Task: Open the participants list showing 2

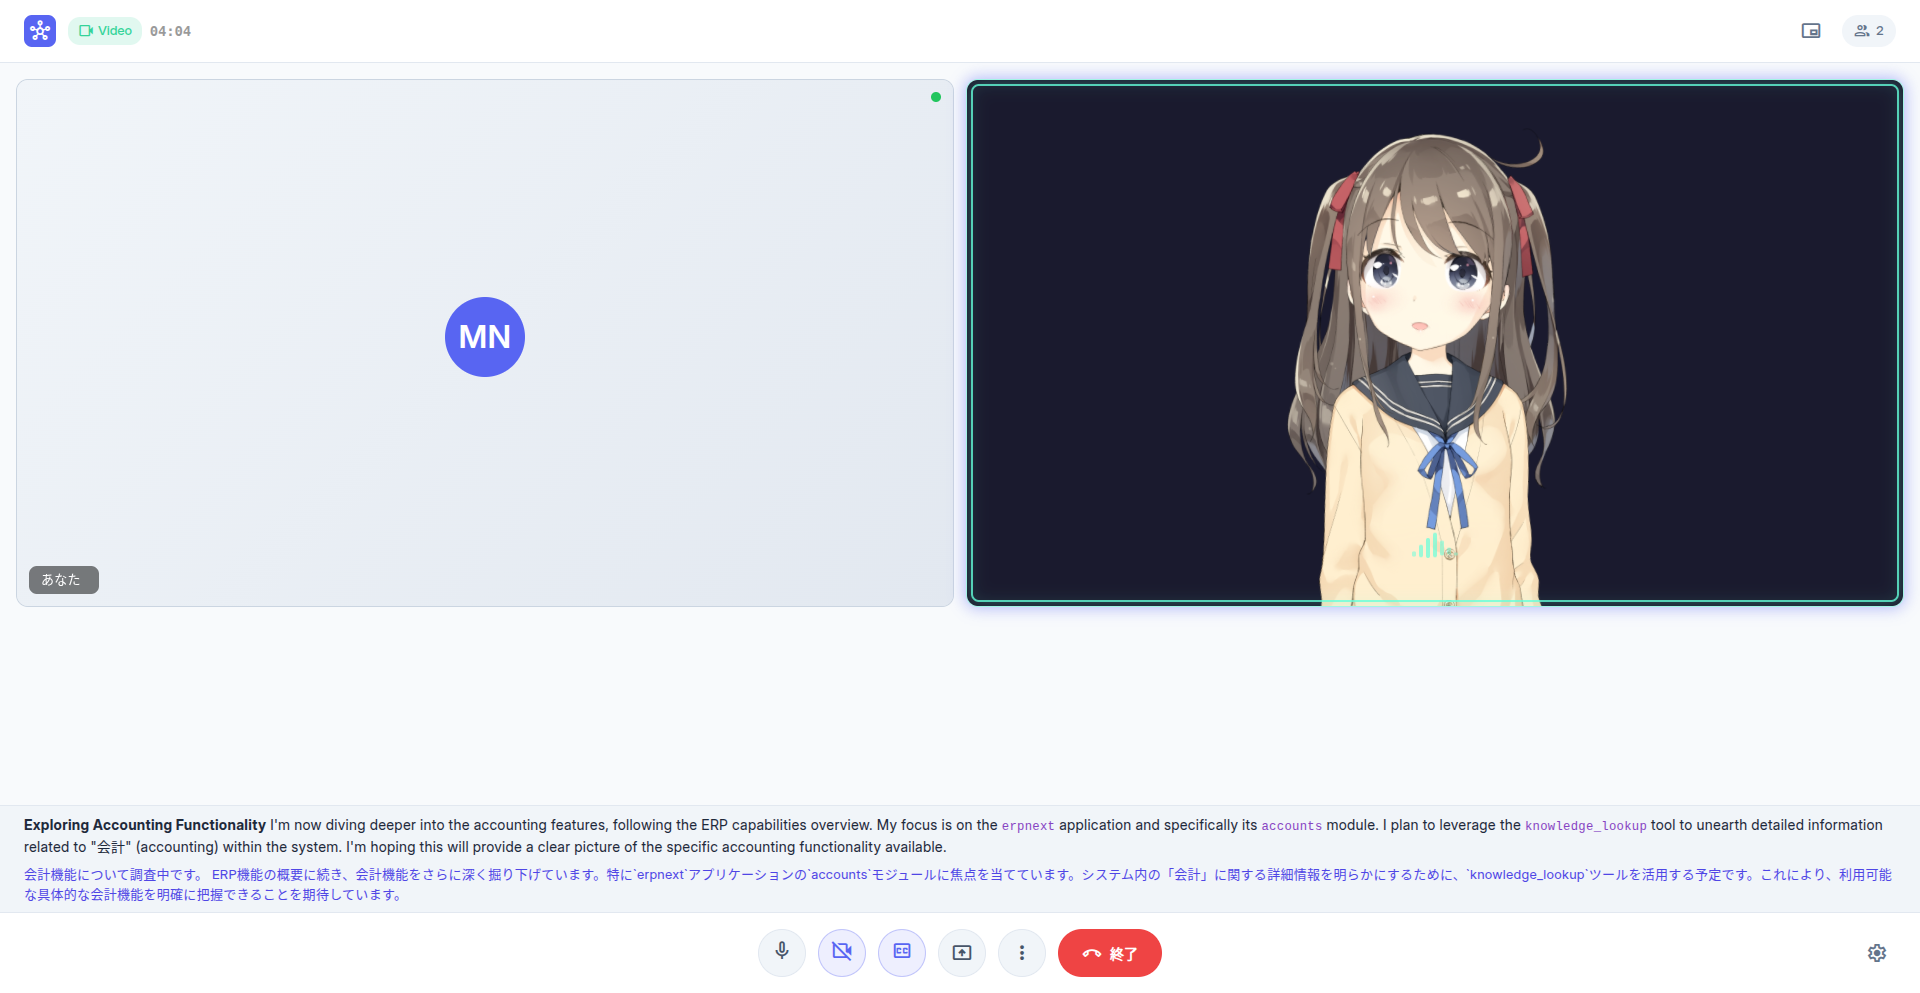Action: [1868, 30]
